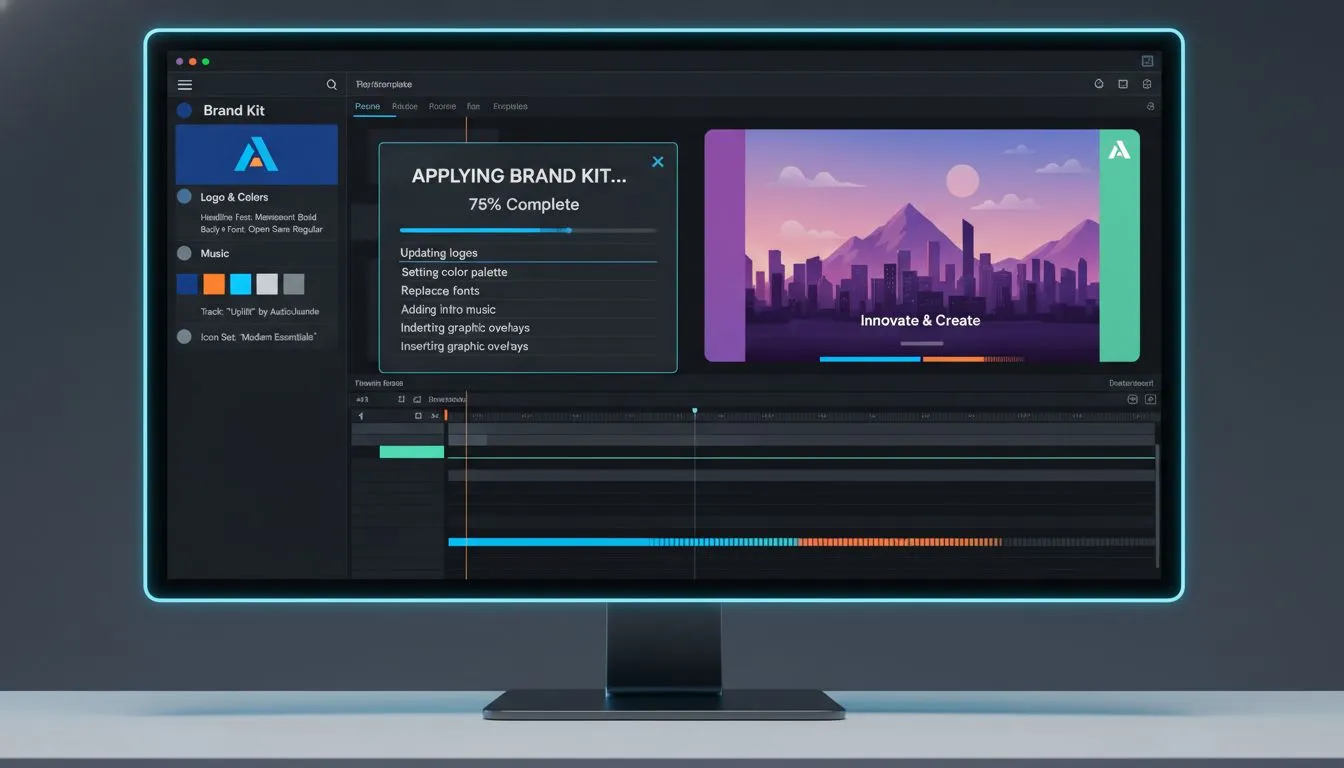The width and height of the screenshot is (1344, 768).
Task: Click the settings icon at timeline top right
Action: (1150, 398)
